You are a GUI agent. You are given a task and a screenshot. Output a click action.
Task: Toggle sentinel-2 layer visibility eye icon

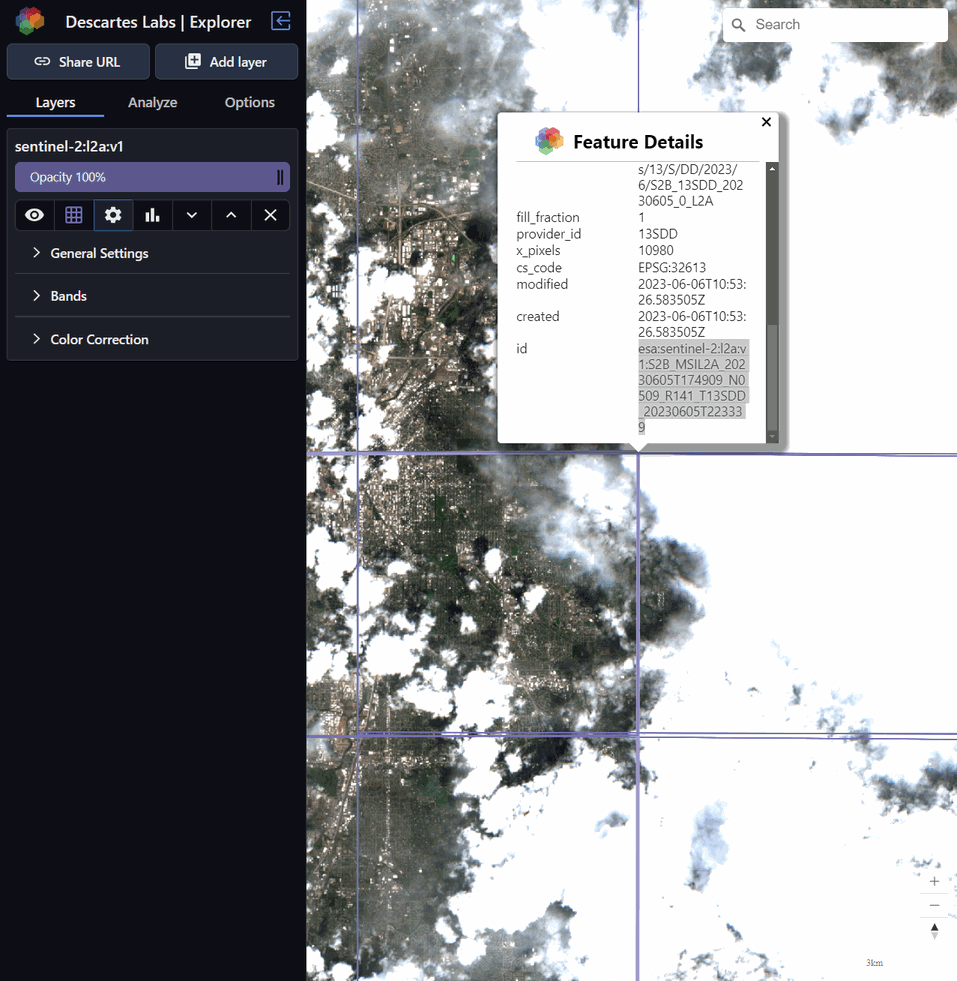[x=35, y=215]
